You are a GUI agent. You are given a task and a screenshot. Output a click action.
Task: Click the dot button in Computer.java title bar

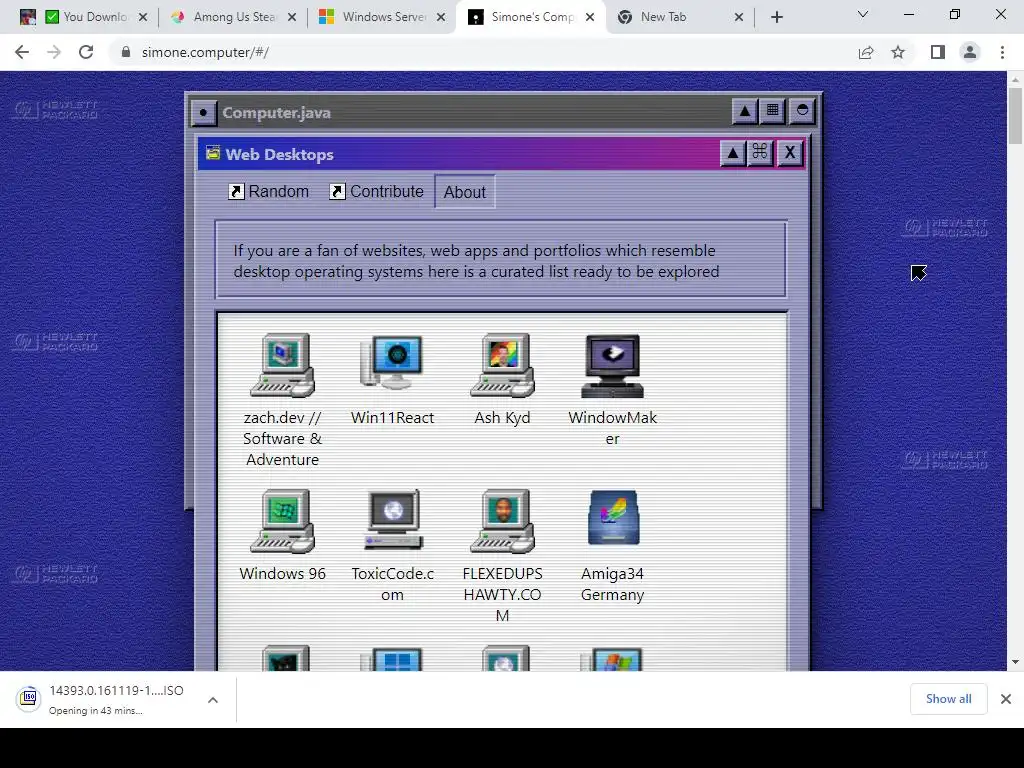pyautogui.click(x=204, y=113)
